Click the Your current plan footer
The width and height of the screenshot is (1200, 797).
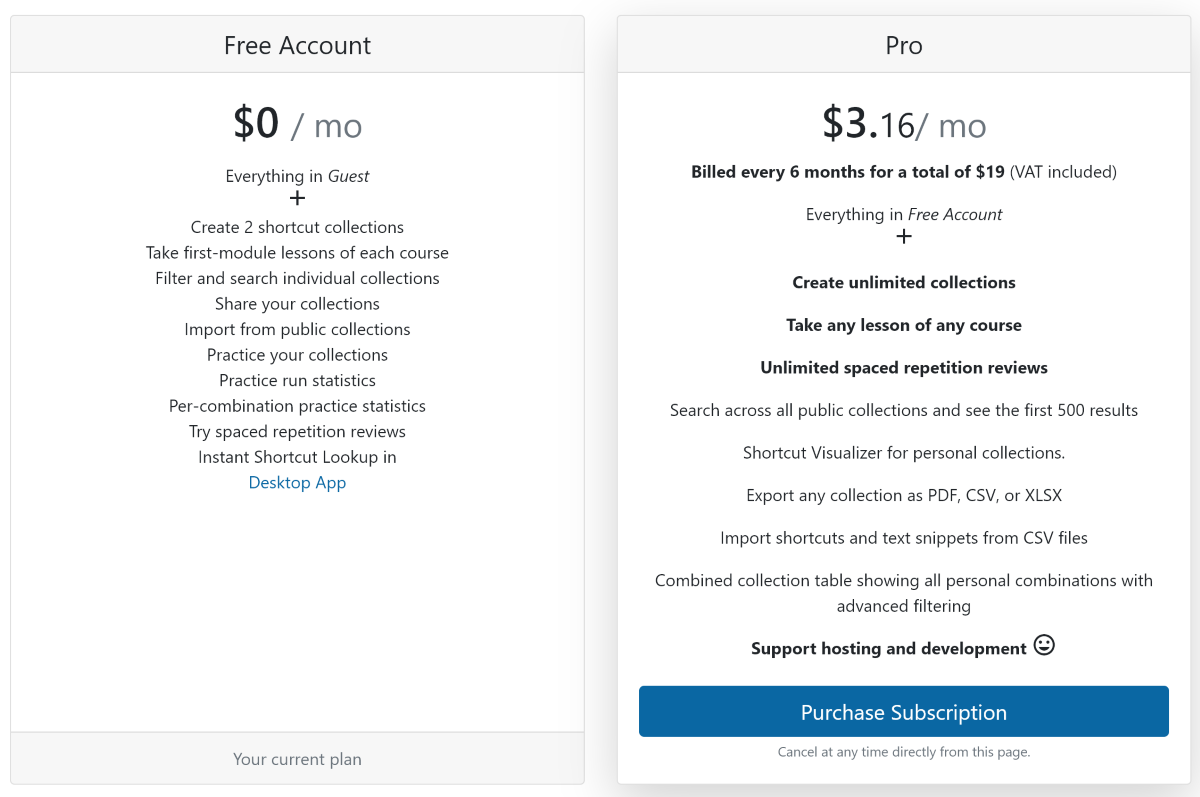point(297,759)
